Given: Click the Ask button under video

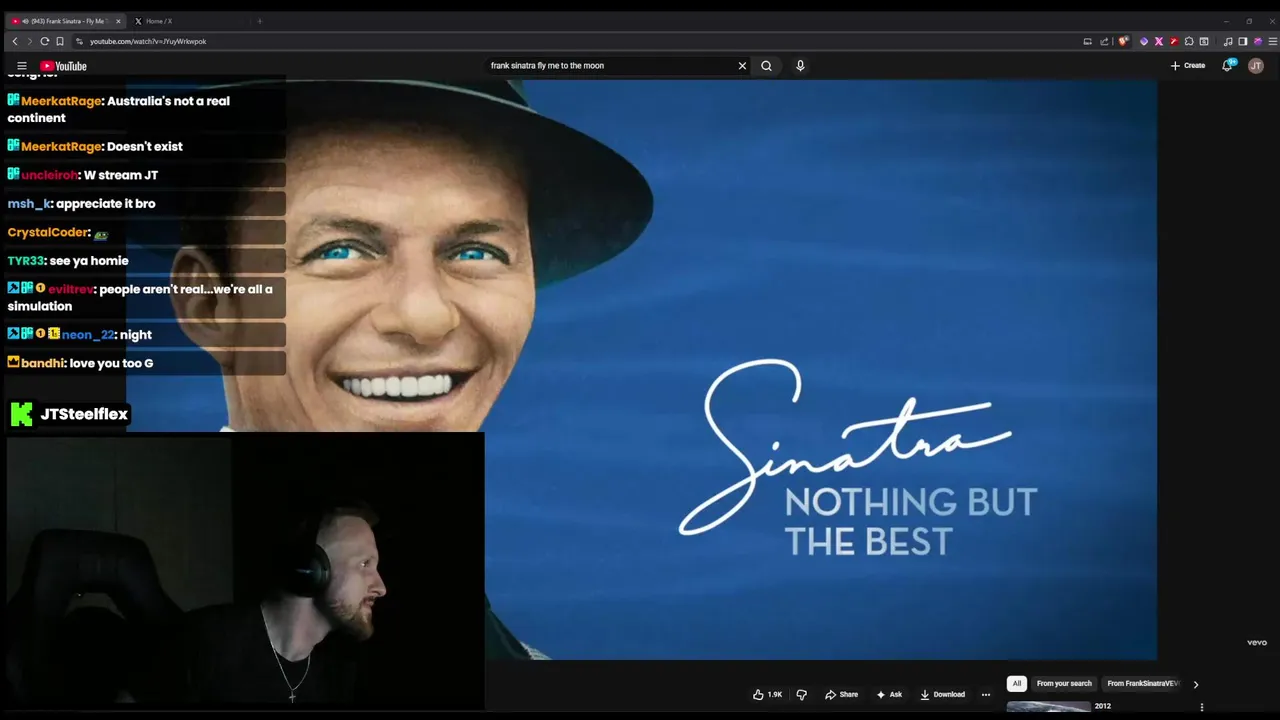Looking at the screenshot, I should tap(889, 695).
